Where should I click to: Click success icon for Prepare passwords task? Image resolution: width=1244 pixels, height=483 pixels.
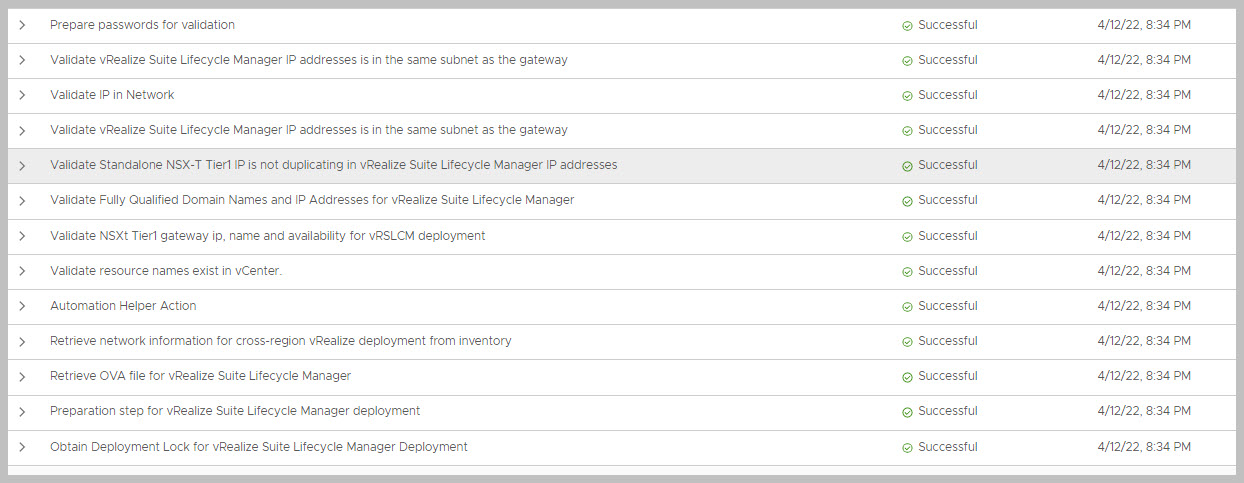pyautogui.click(x=907, y=25)
